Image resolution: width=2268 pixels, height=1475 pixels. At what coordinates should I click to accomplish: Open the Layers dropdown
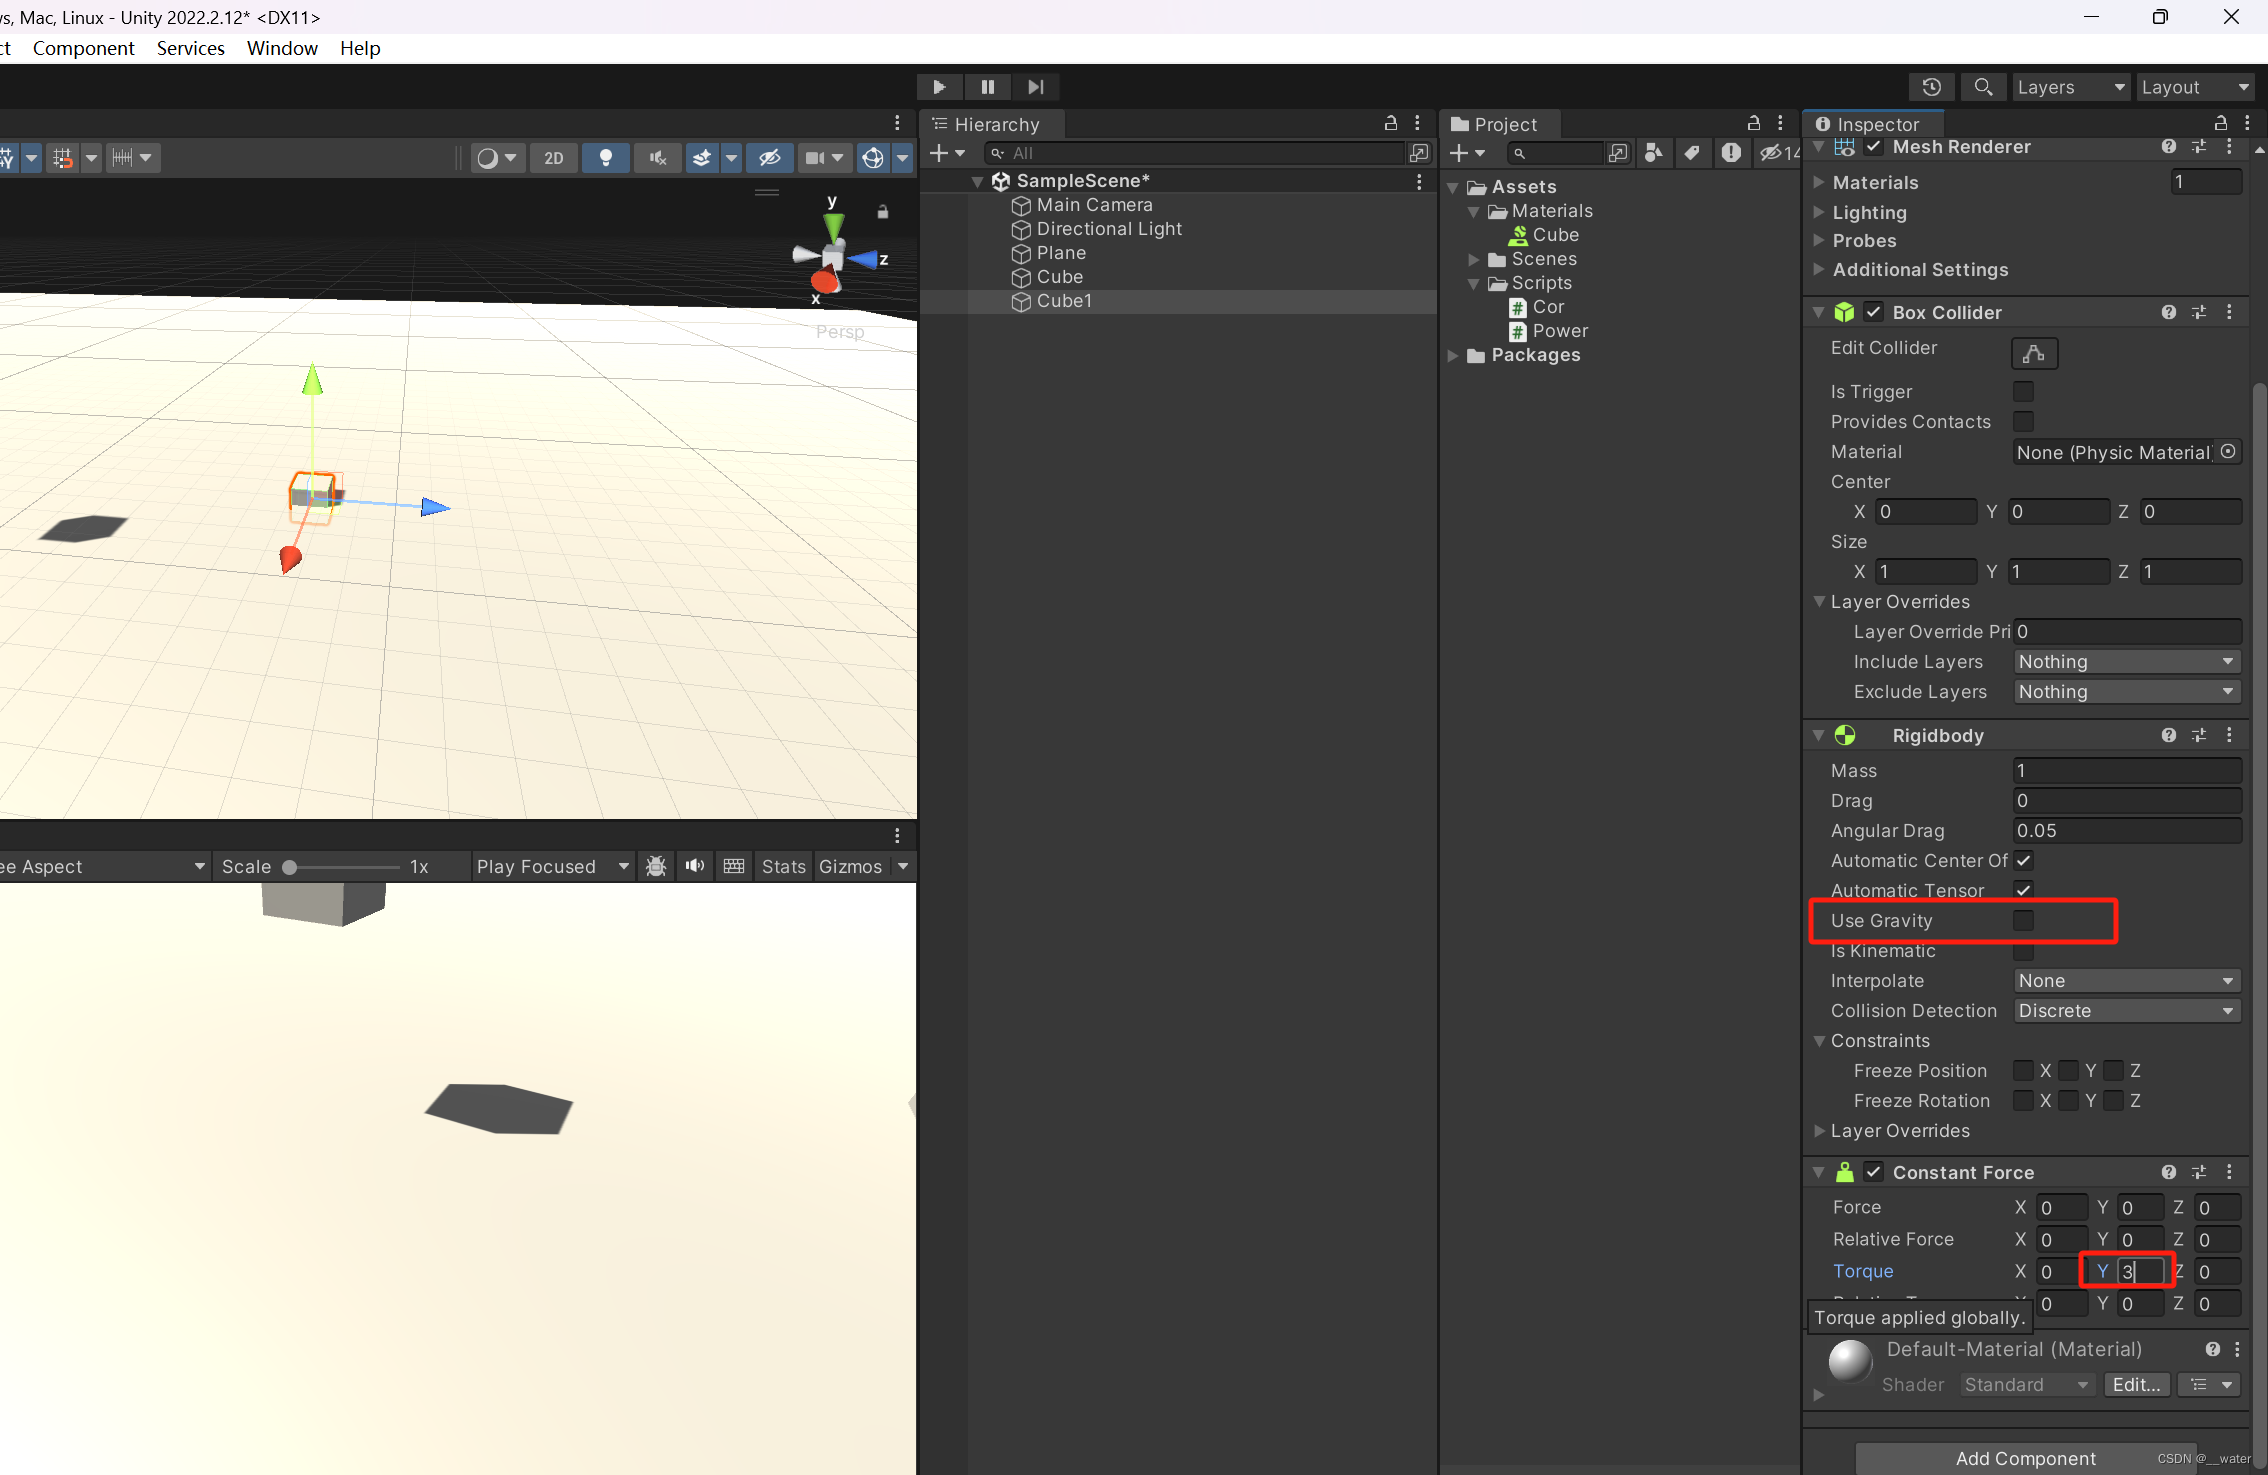coord(2070,87)
